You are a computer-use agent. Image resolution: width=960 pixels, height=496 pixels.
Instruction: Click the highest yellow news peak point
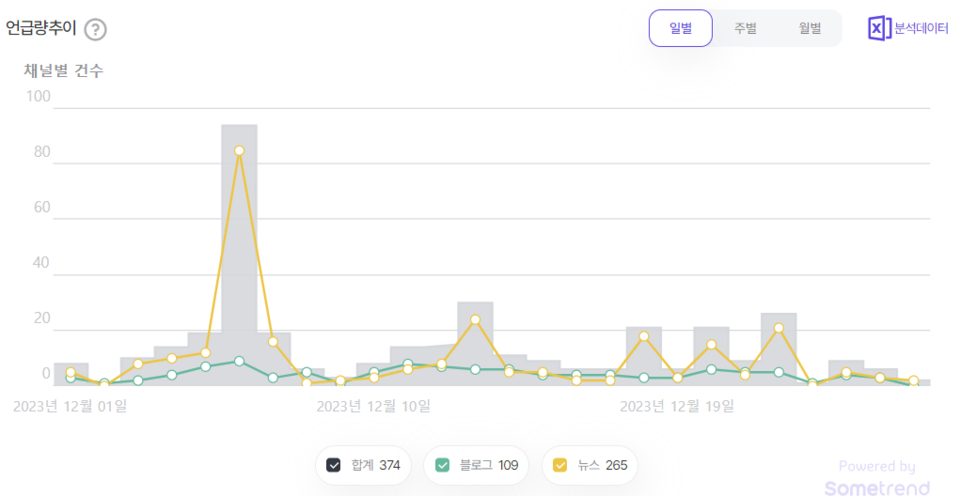(239, 151)
